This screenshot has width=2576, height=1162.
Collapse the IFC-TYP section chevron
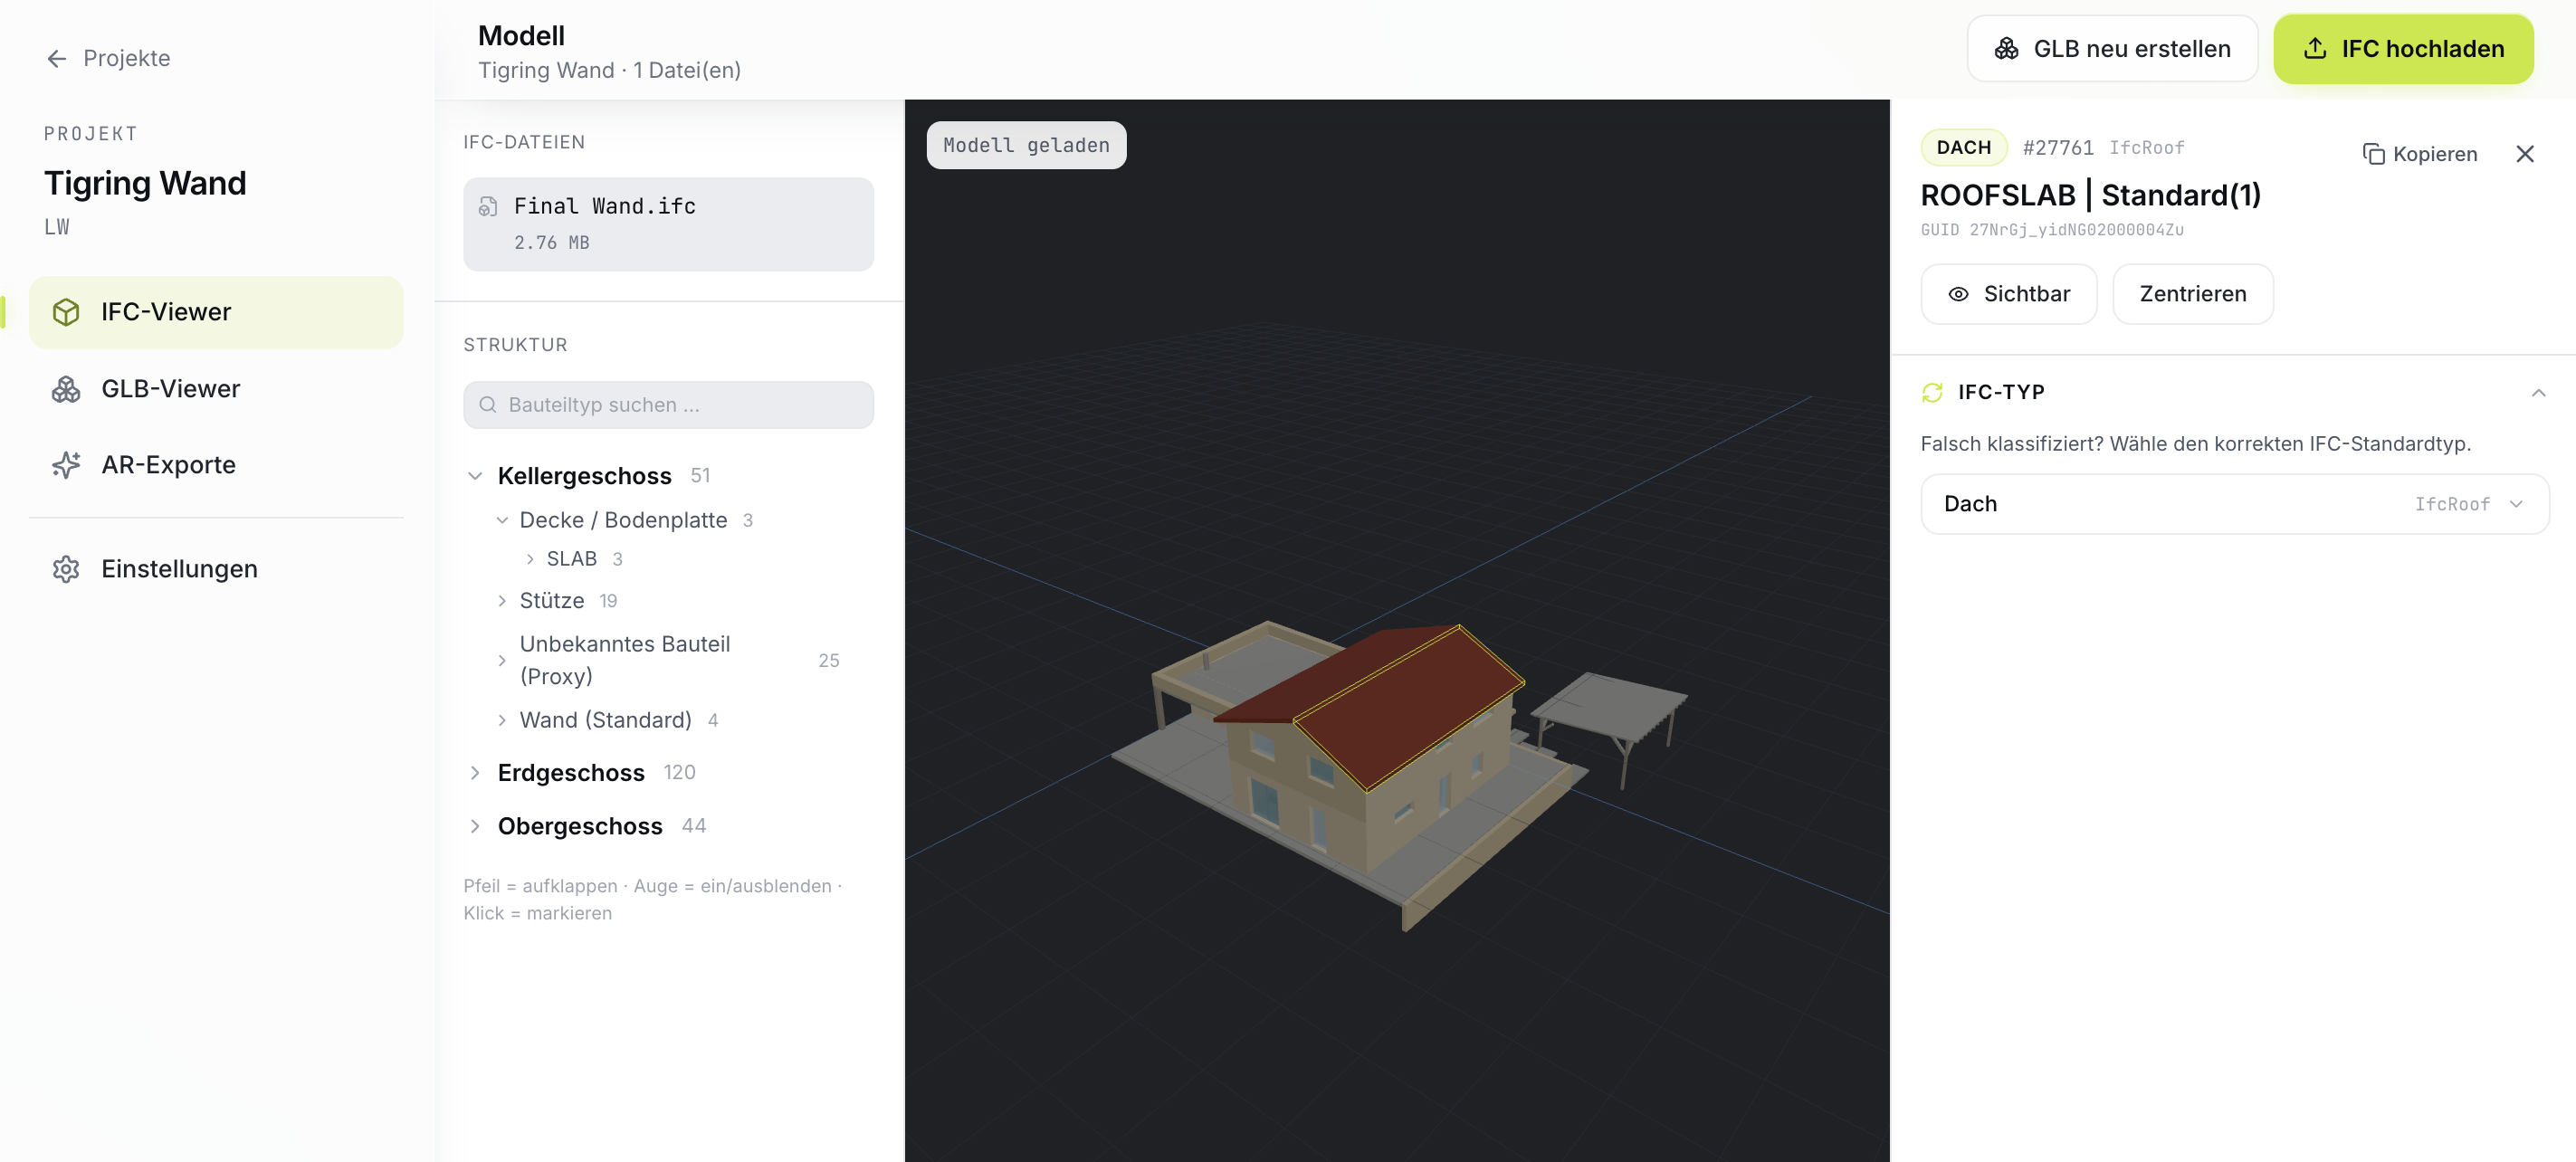[x=2538, y=393]
